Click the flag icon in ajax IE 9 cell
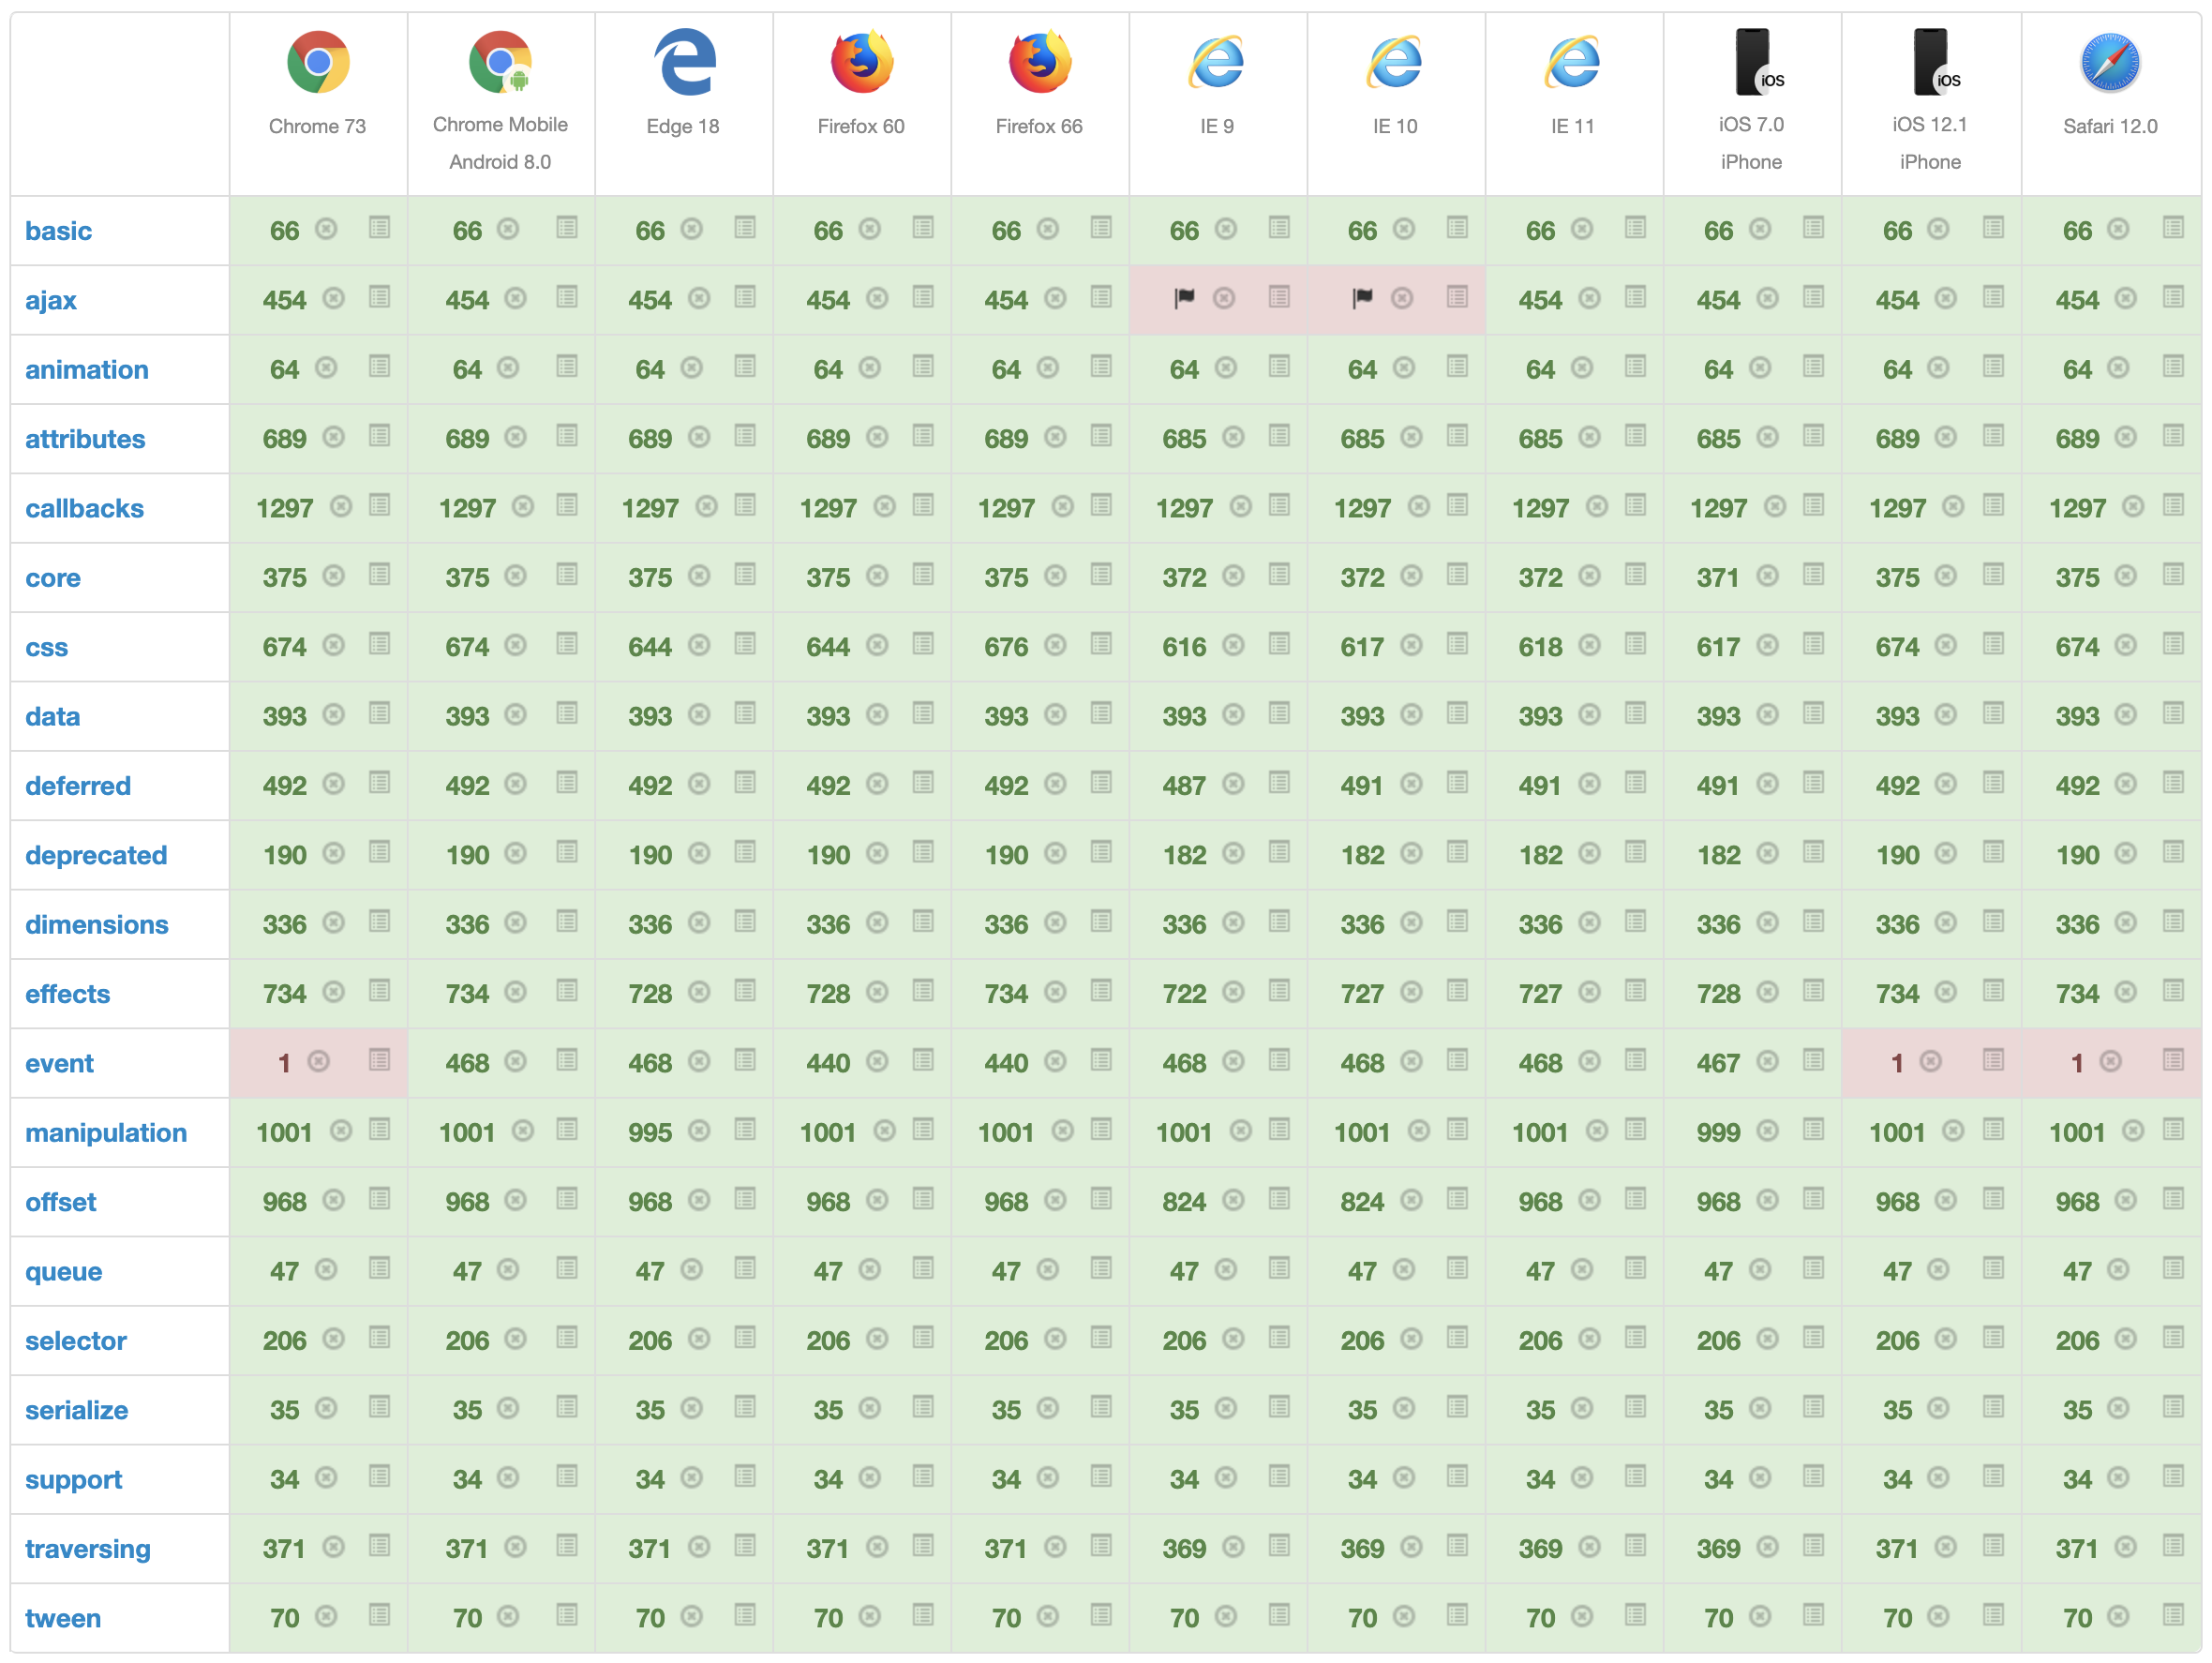The image size is (2212, 1663). point(1183,298)
